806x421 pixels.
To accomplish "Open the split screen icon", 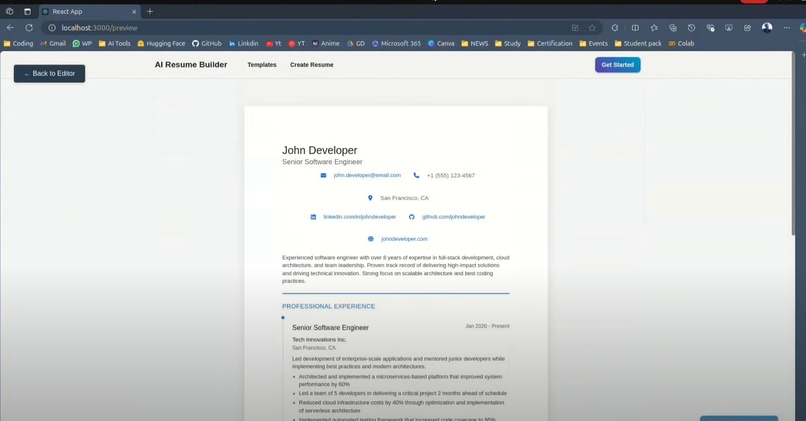I will (635, 28).
